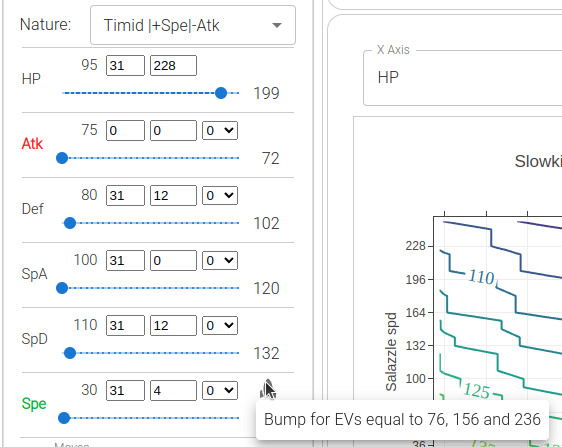
Task: Open the Def stat stage dropdown
Action: click(x=220, y=195)
